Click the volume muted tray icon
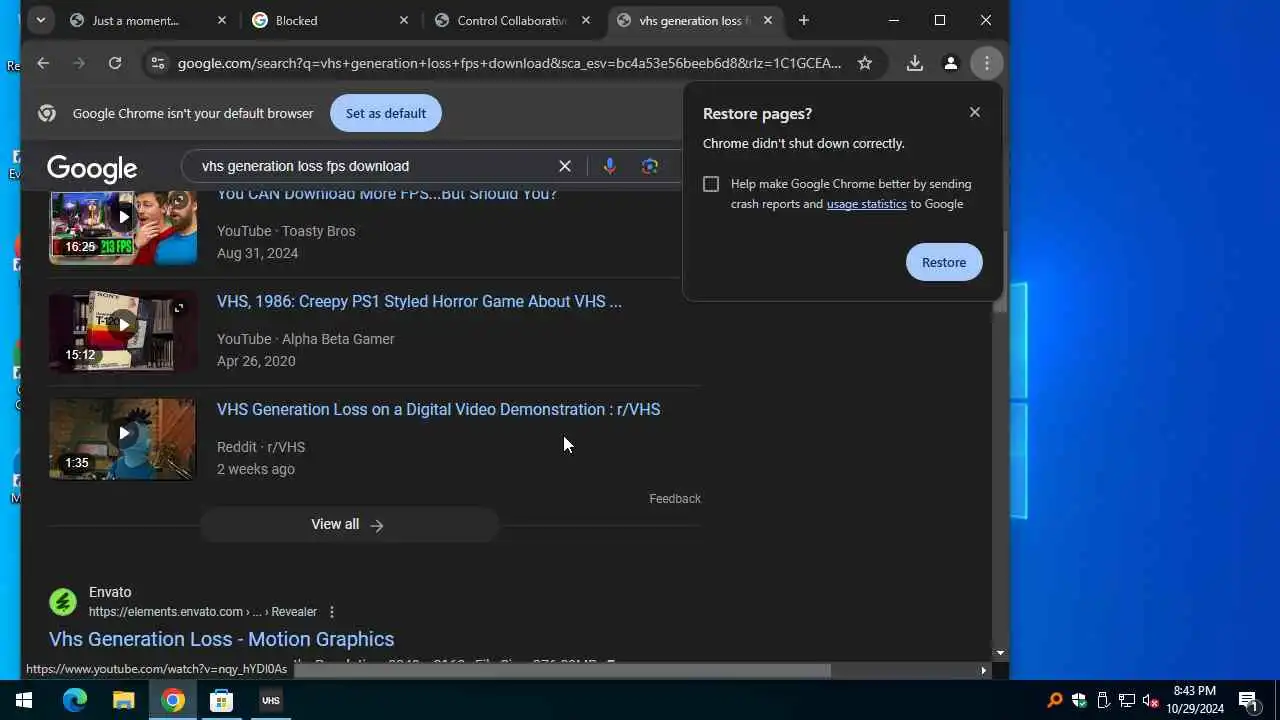This screenshot has width=1280, height=720. 1151,700
